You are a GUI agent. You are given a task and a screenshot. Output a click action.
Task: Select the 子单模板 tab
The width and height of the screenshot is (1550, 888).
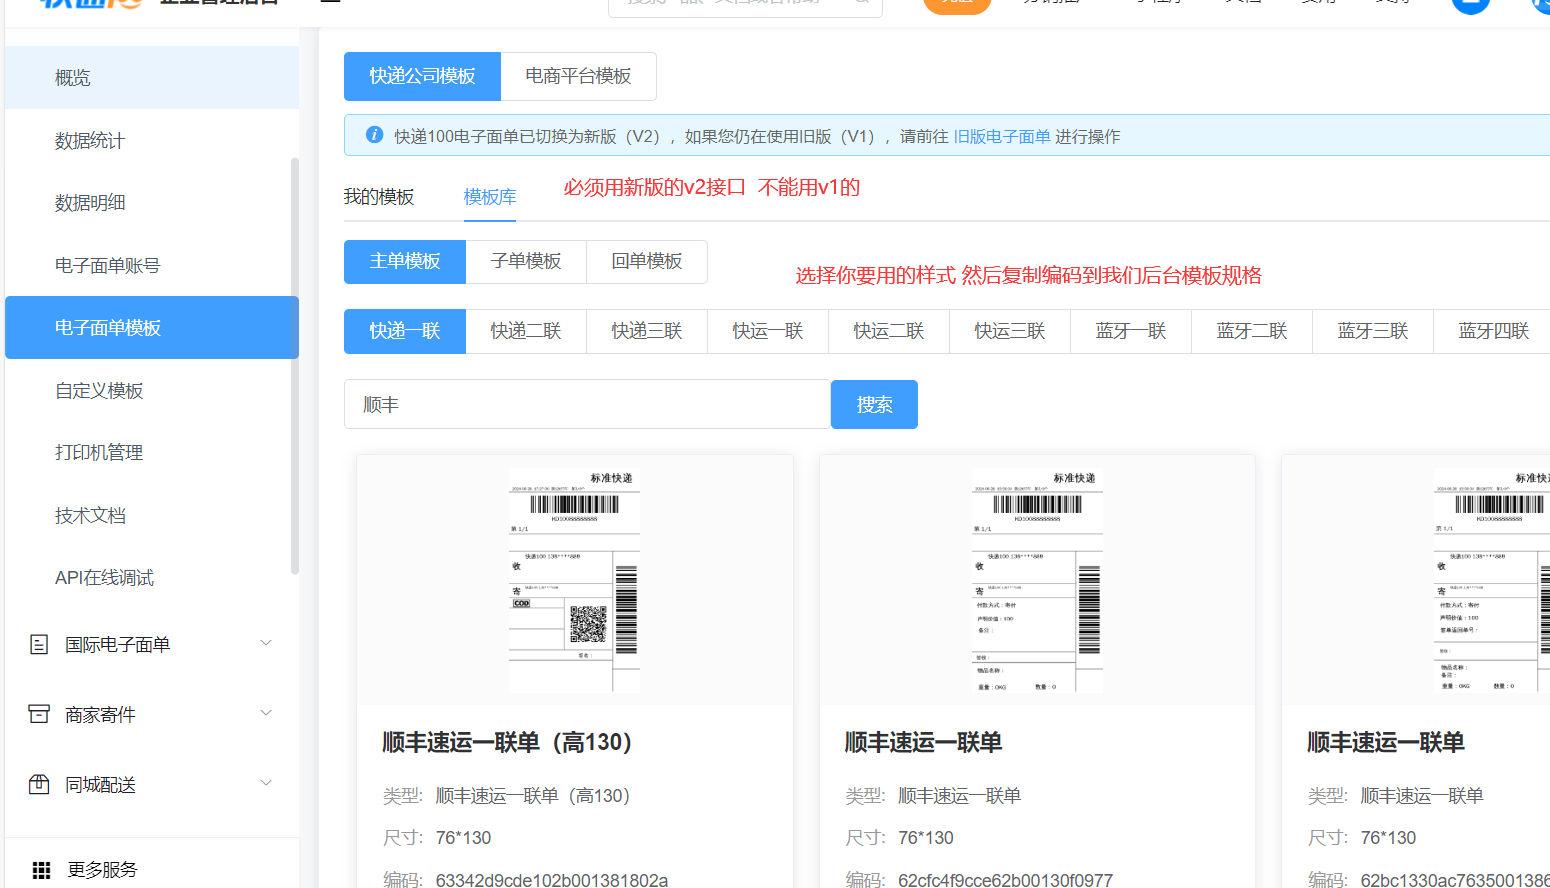click(526, 261)
